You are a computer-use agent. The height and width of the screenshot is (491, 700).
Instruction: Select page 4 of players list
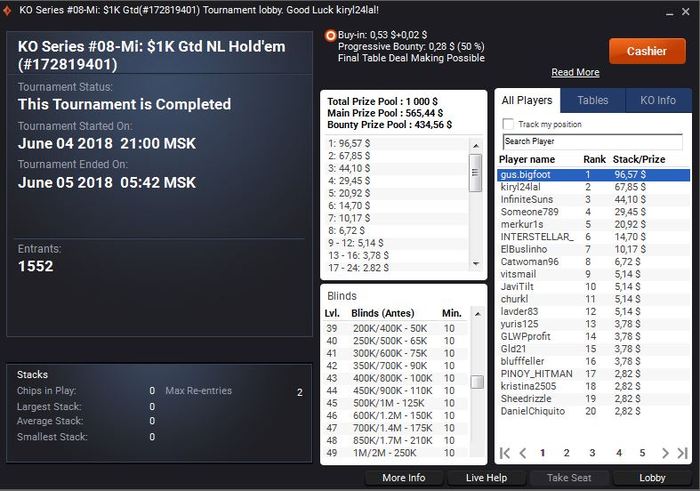pos(619,453)
